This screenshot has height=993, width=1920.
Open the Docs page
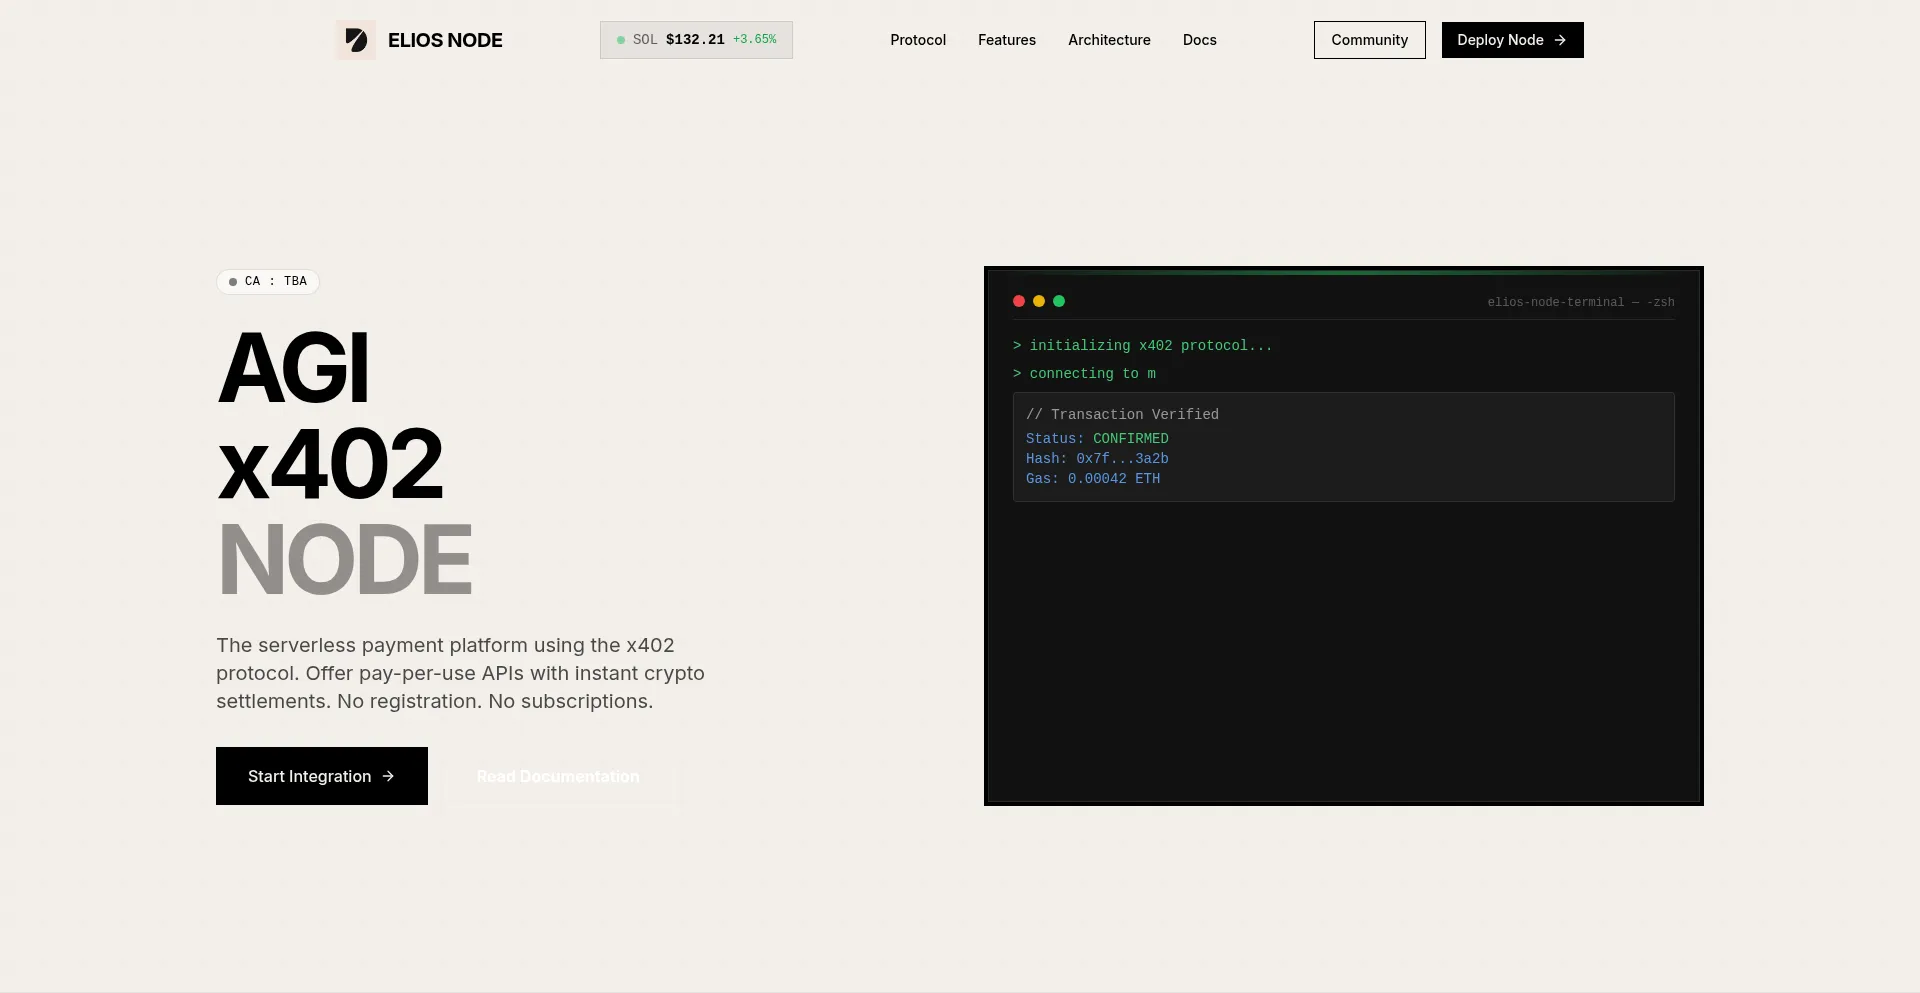point(1199,40)
